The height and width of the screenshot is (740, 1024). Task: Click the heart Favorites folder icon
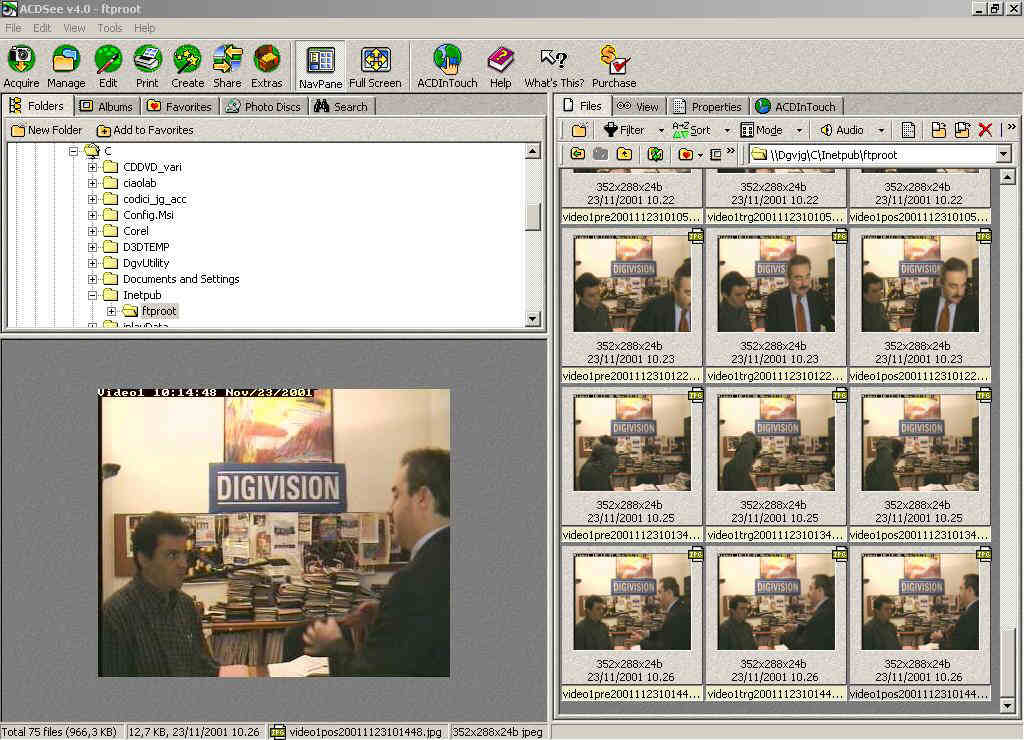pyautogui.click(x=685, y=154)
